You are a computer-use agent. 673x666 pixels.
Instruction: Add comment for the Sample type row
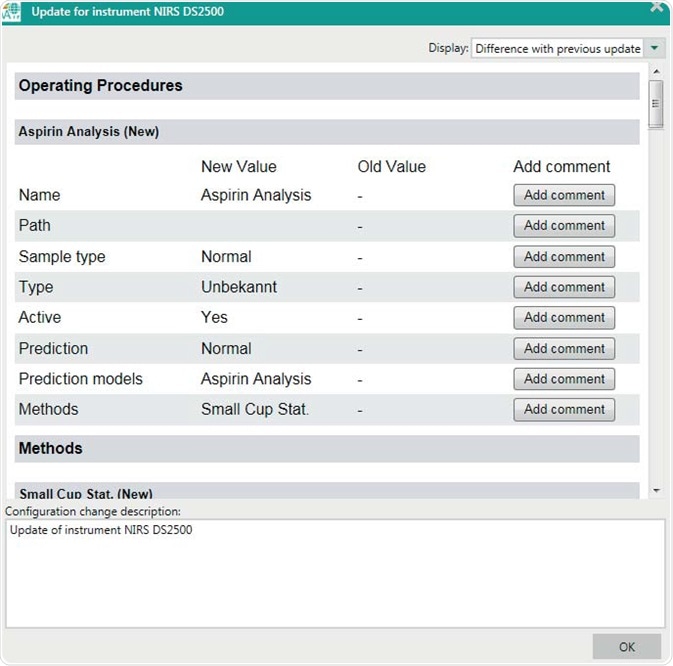564,257
